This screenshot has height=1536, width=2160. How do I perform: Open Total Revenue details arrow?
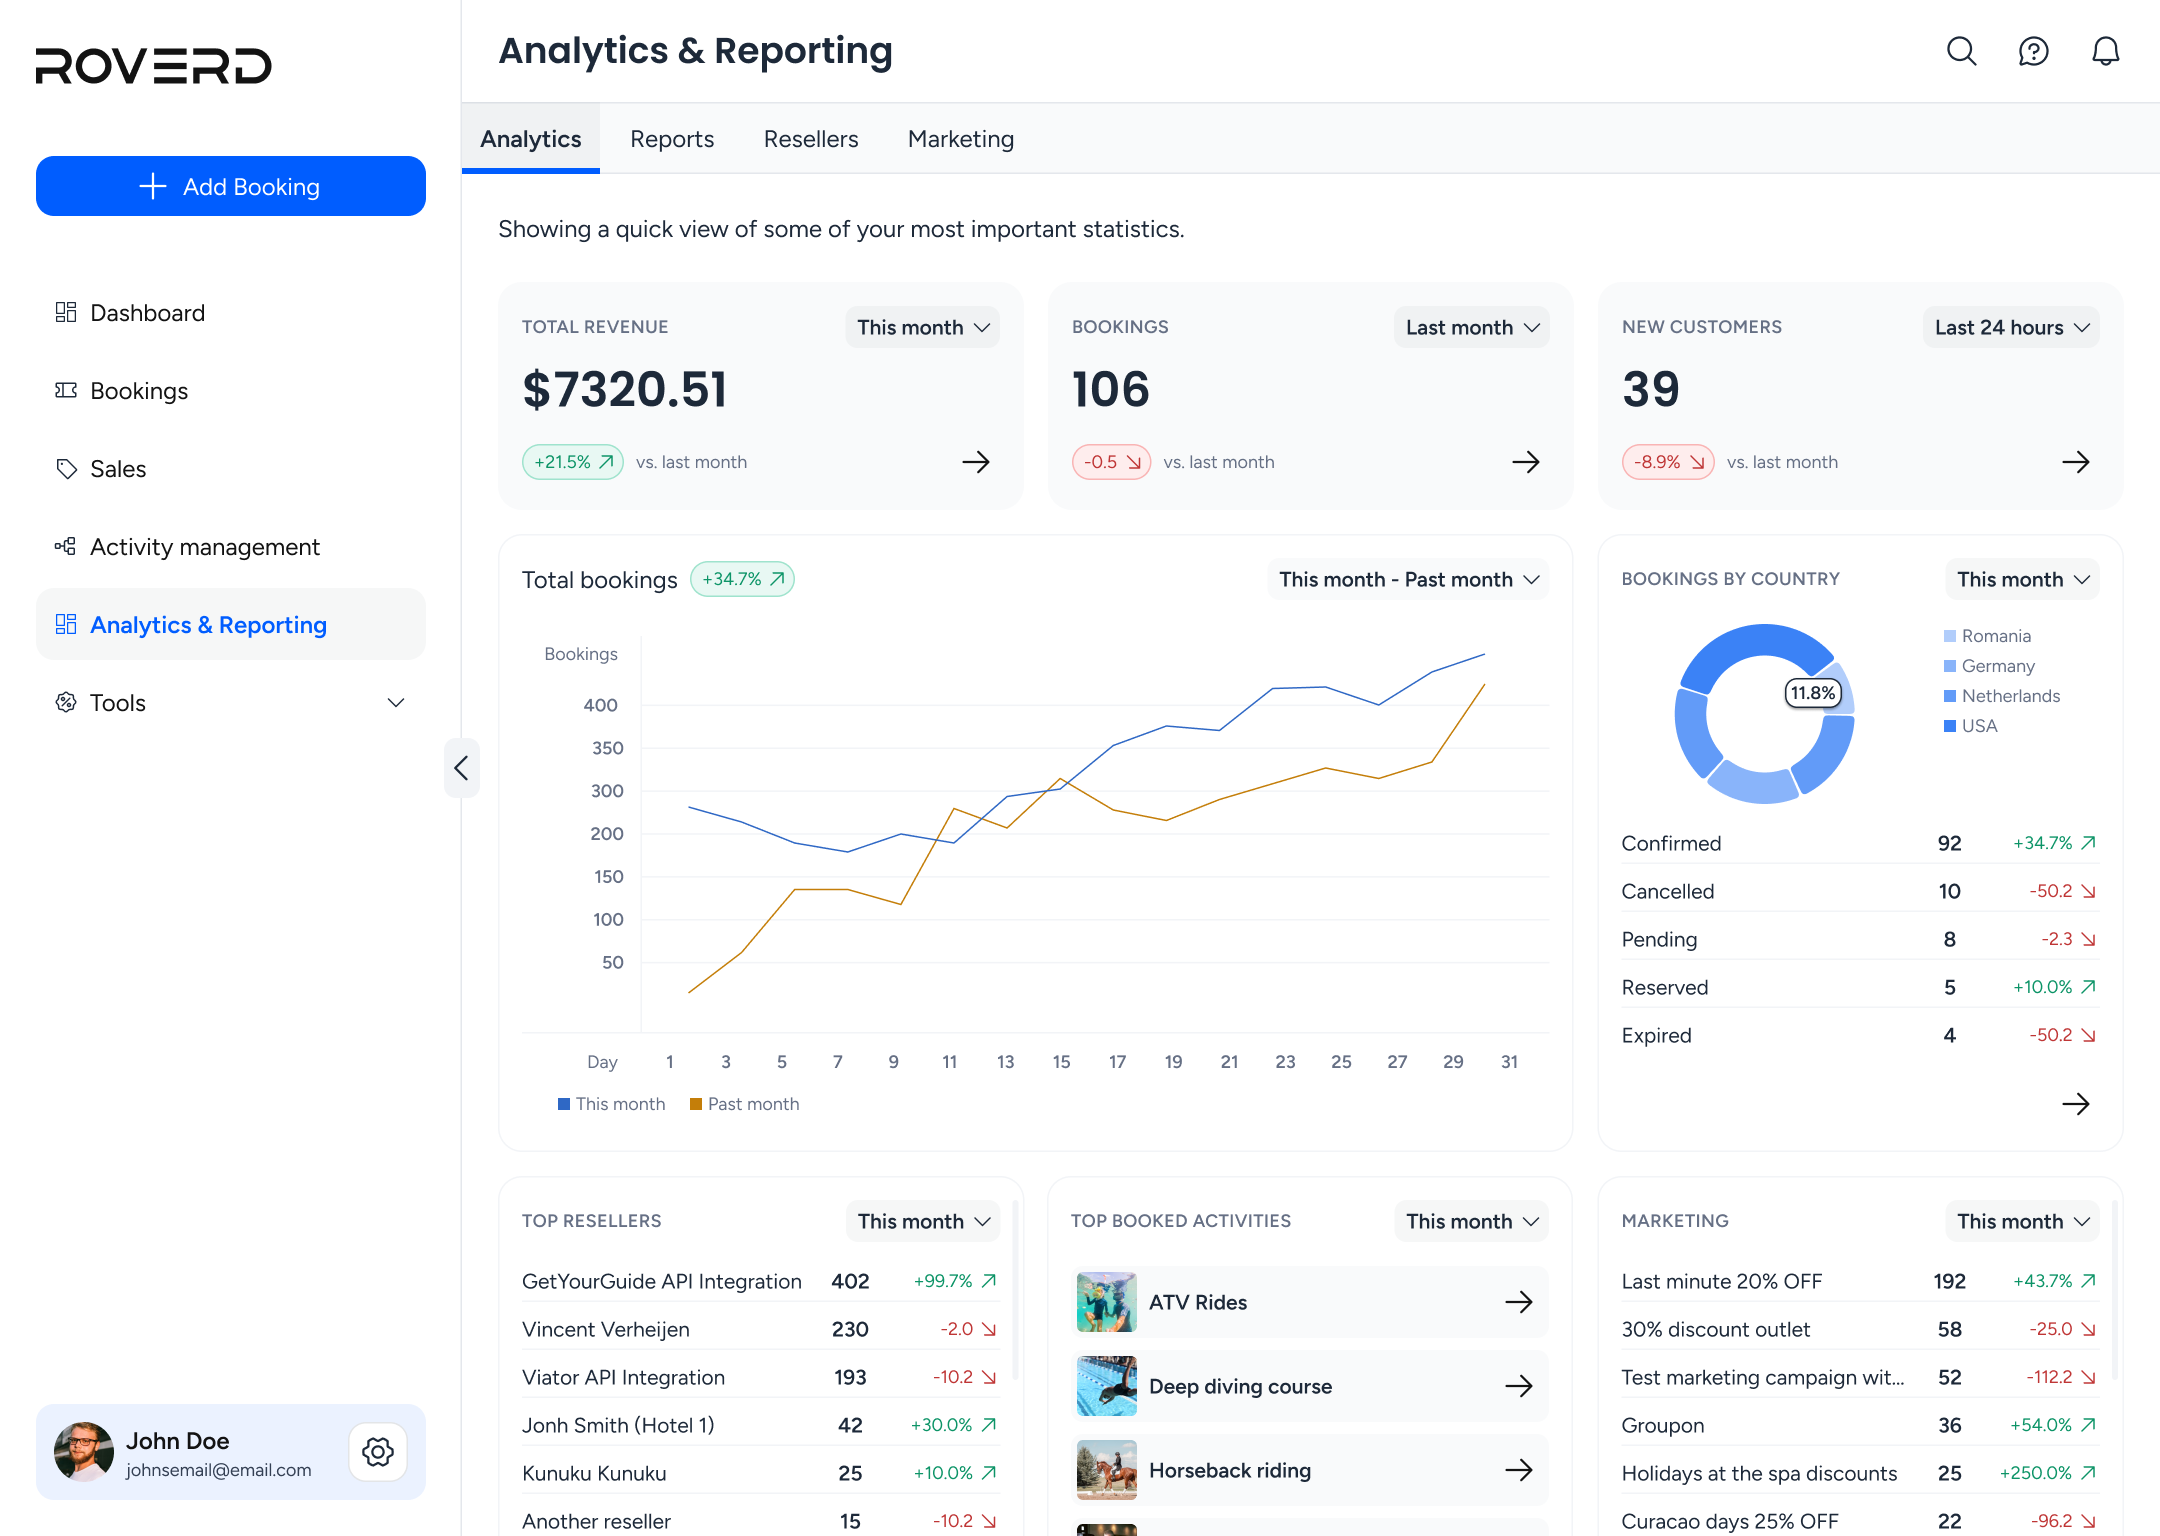tap(975, 462)
